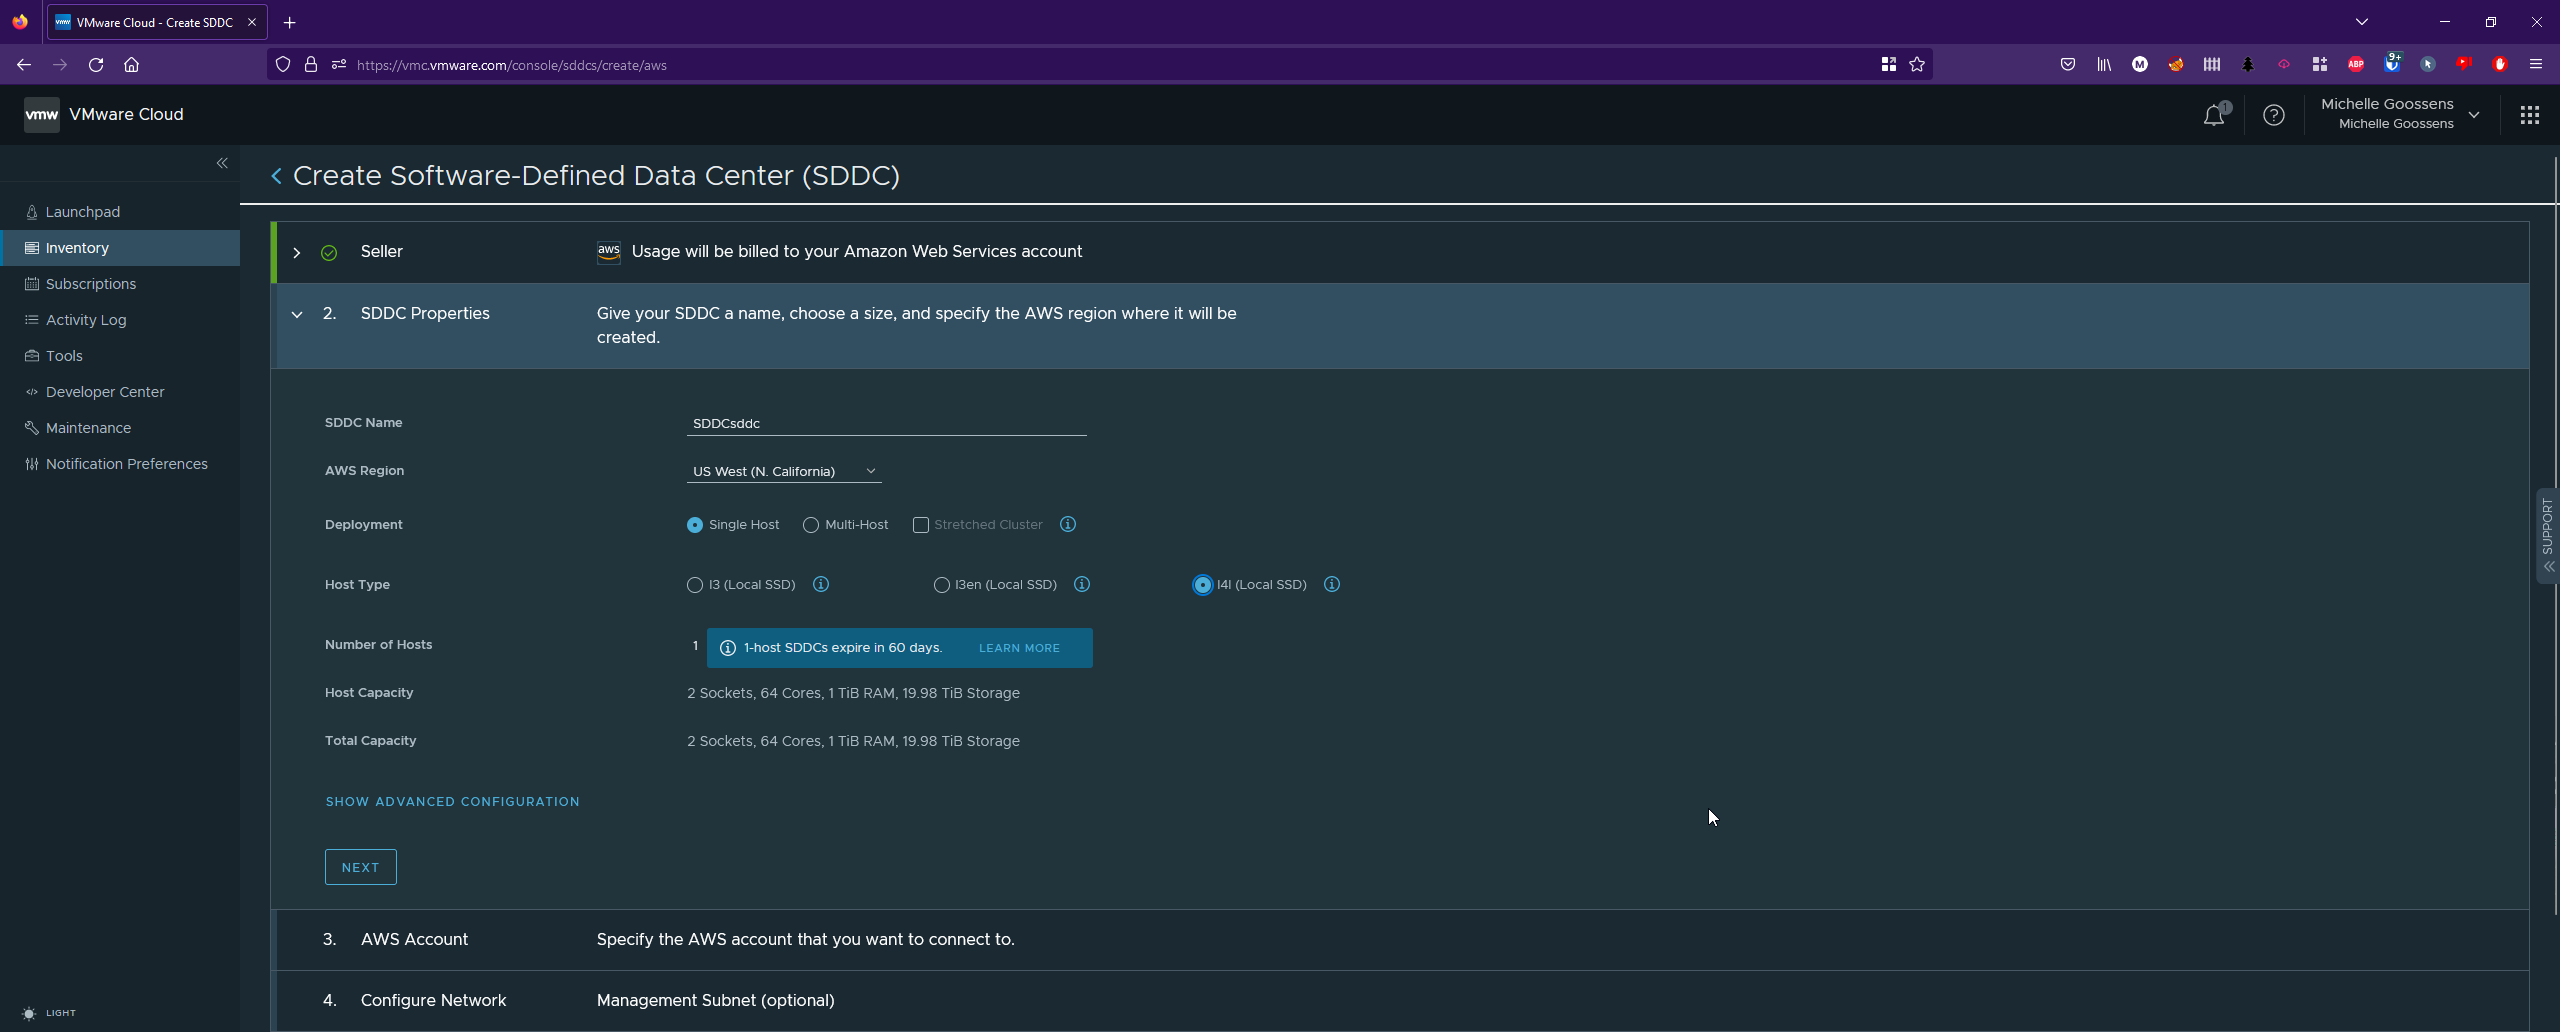Select I3 (Local SSD) host type

(x=695, y=585)
